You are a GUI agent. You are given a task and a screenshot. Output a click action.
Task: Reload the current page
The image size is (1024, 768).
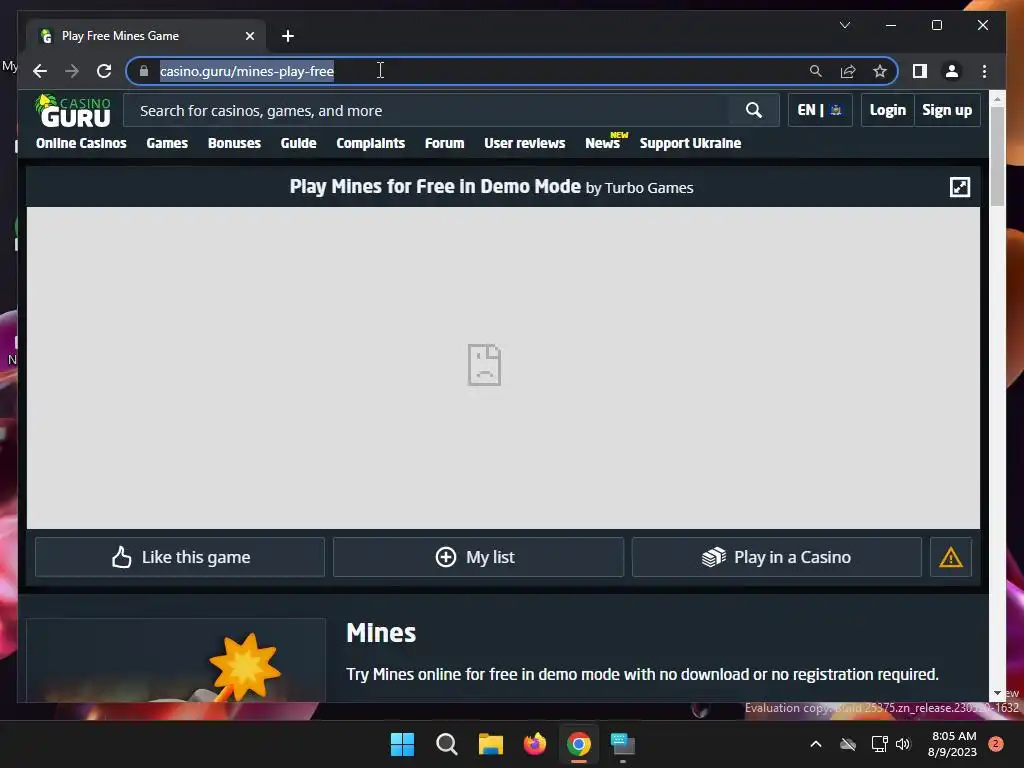pos(104,71)
